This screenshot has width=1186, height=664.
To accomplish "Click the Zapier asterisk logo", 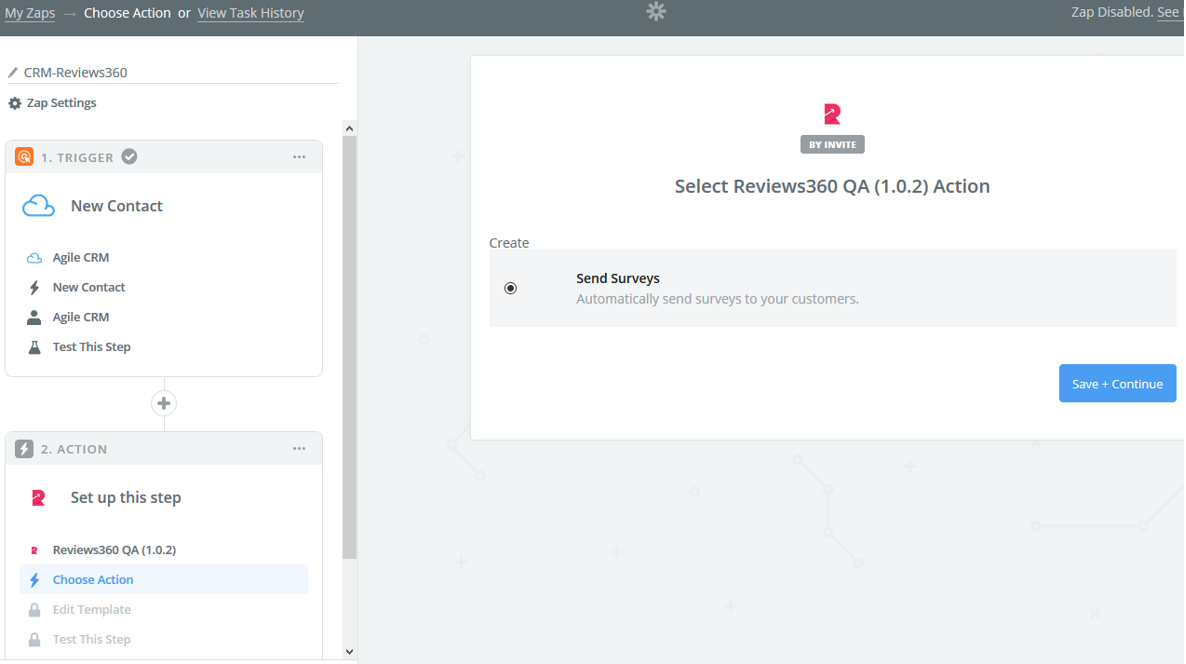I will coord(656,11).
